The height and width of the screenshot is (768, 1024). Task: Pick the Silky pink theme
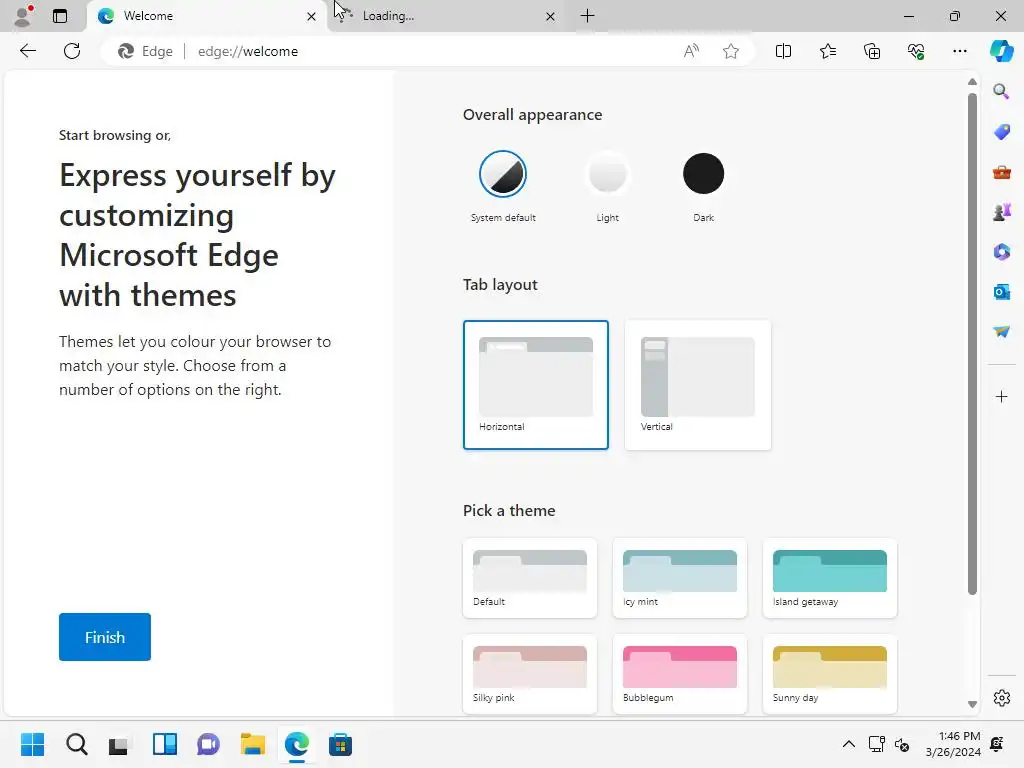pos(530,674)
